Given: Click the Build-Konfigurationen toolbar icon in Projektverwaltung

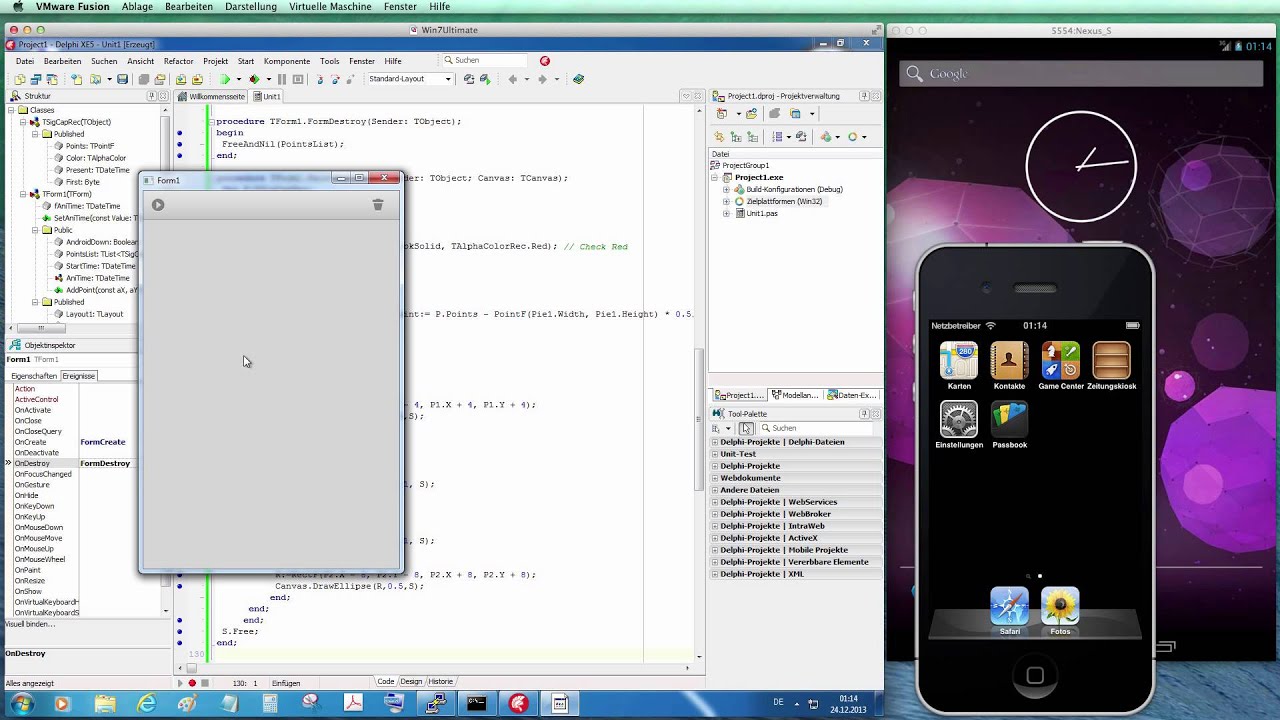Looking at the screenshot, I should 824,137.
